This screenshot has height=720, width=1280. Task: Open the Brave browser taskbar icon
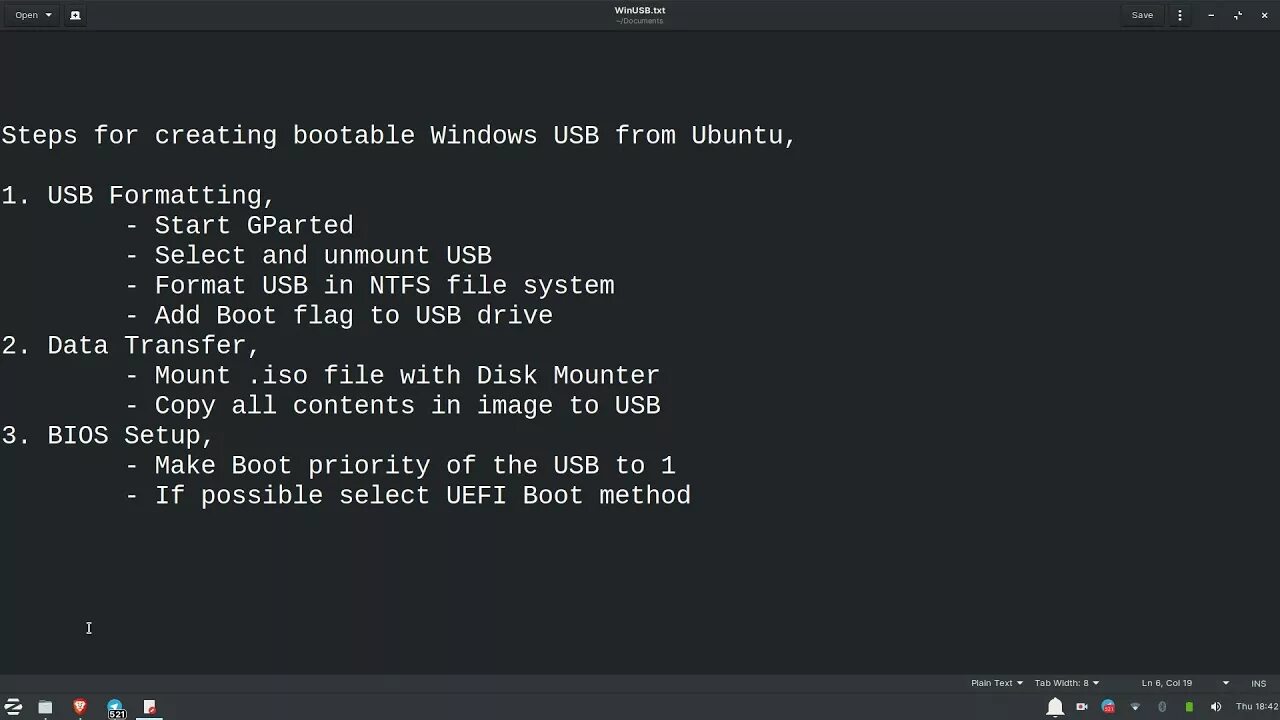(x=80, y=707)
